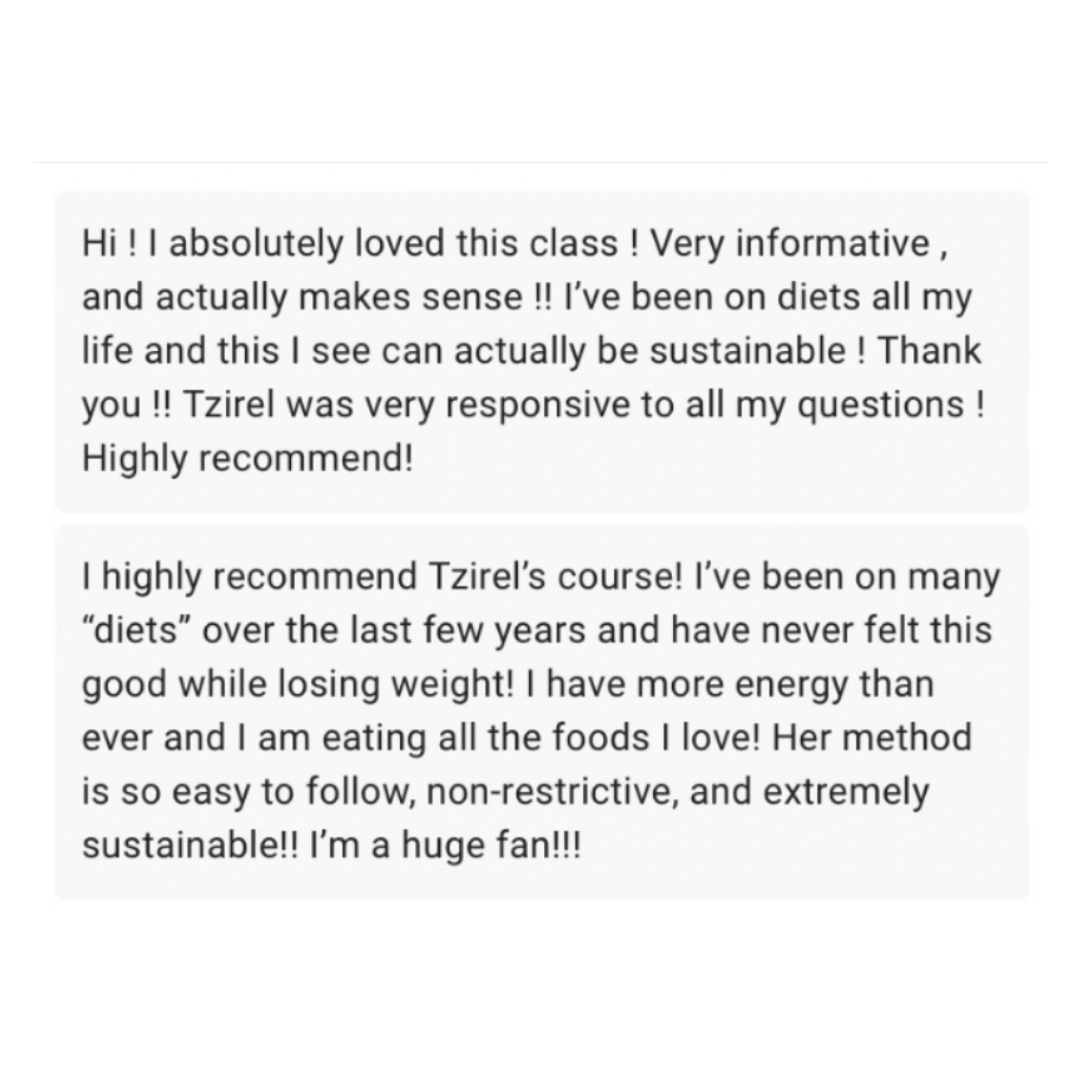Click "good while losing weight!" text
Image resolution: width=1080 pixels, height=1080 pixels.
point(298,685)
